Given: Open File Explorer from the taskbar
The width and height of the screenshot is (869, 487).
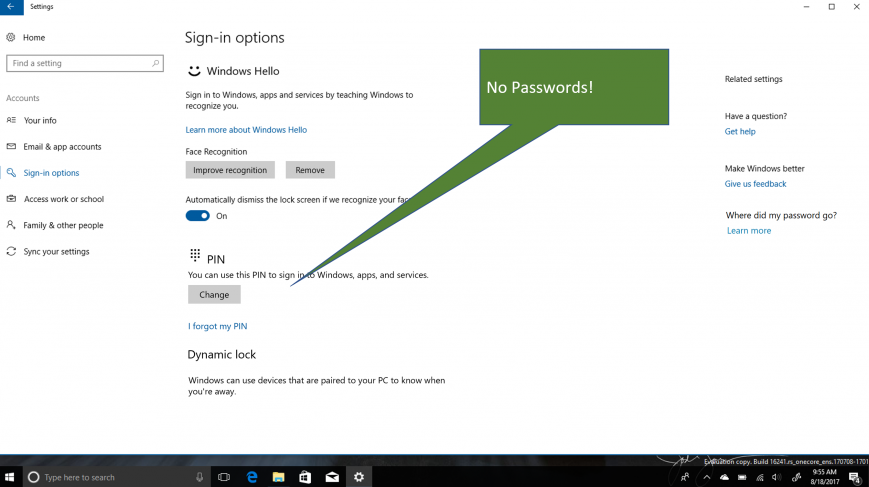Looking at the screenshot, I should click(x=279, y=477).
